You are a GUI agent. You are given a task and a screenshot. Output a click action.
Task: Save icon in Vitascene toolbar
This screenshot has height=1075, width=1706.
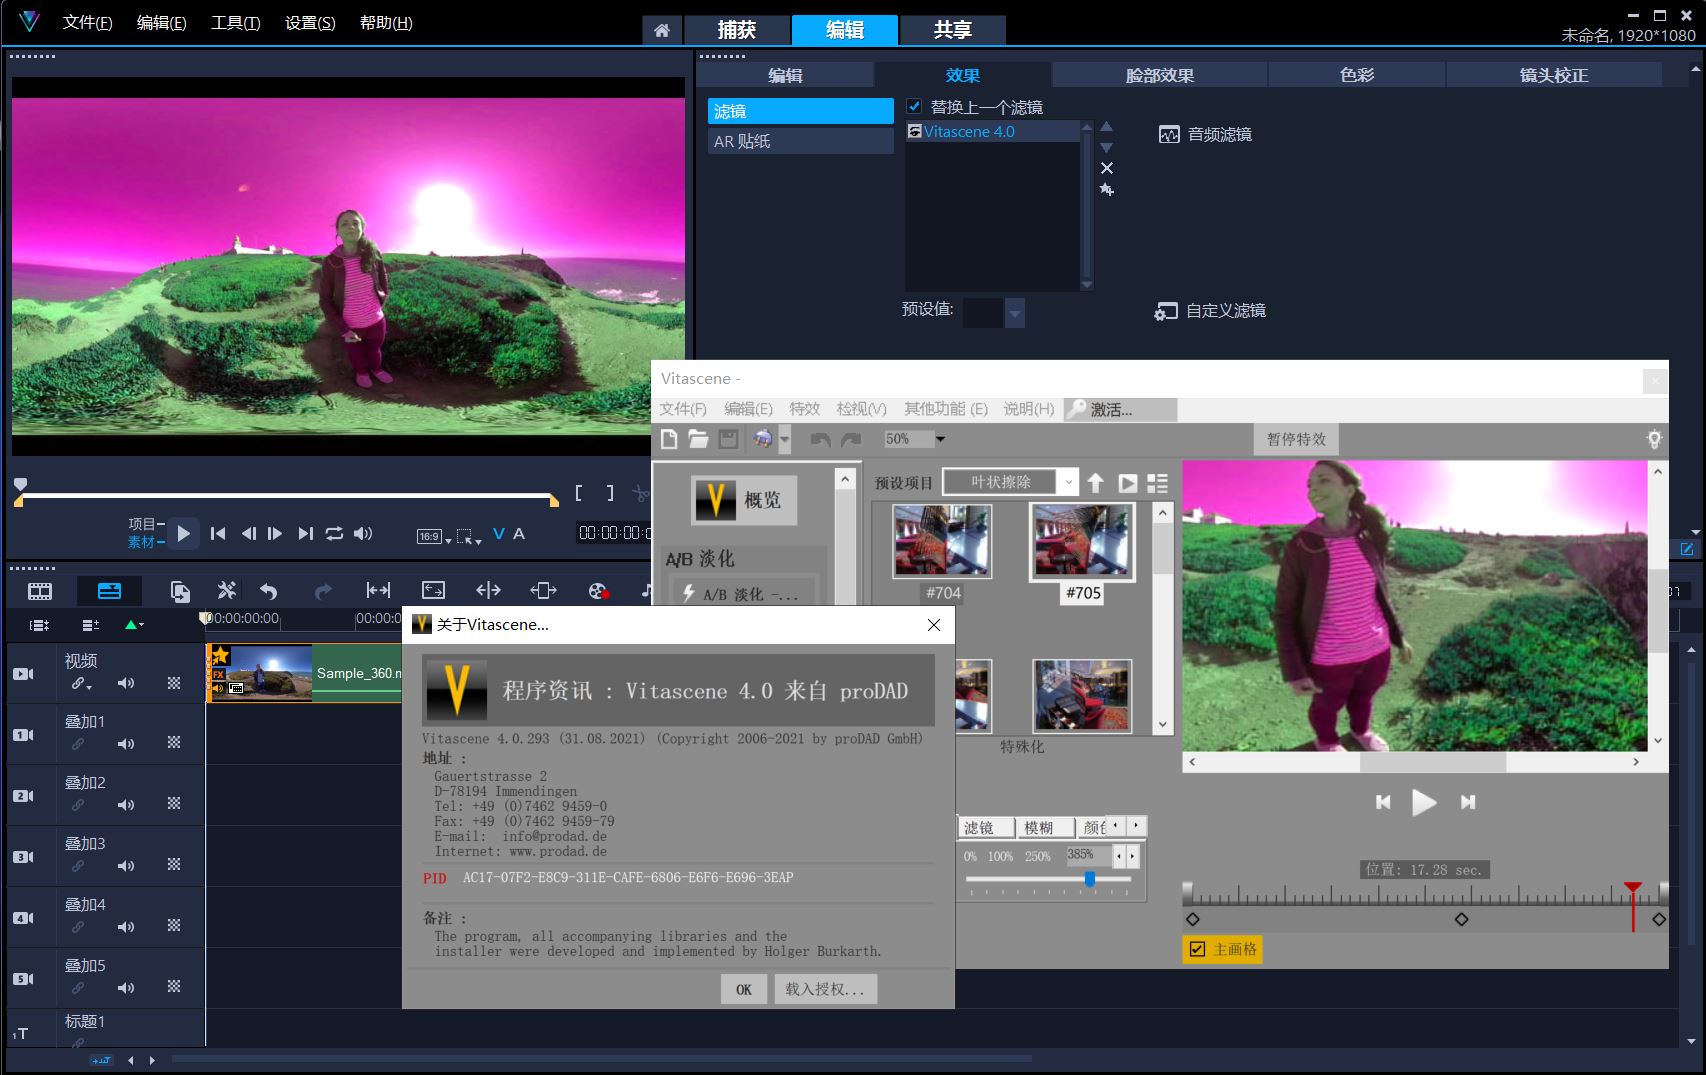pyautogui.click(x=729, y=439)
